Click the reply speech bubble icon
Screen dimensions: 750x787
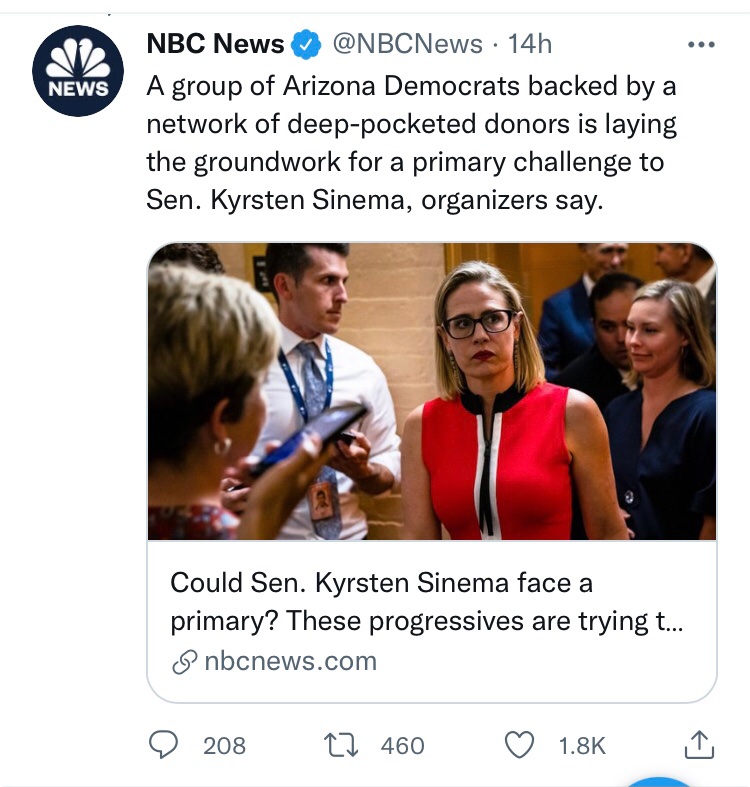164,744
